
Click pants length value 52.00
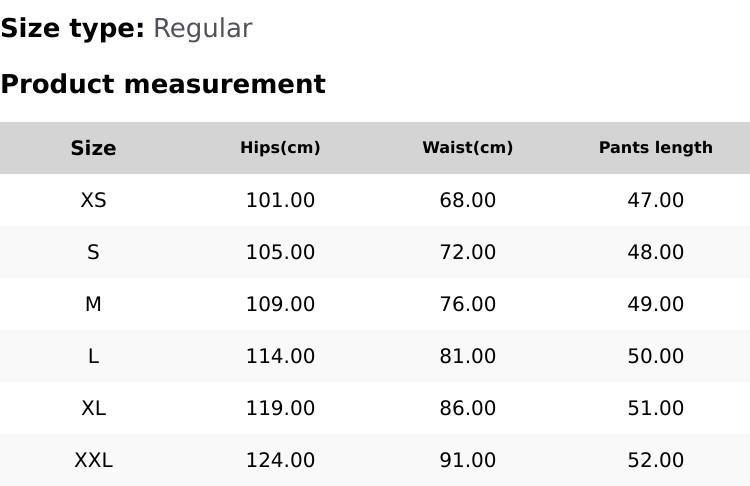click(x=655, y=460)
